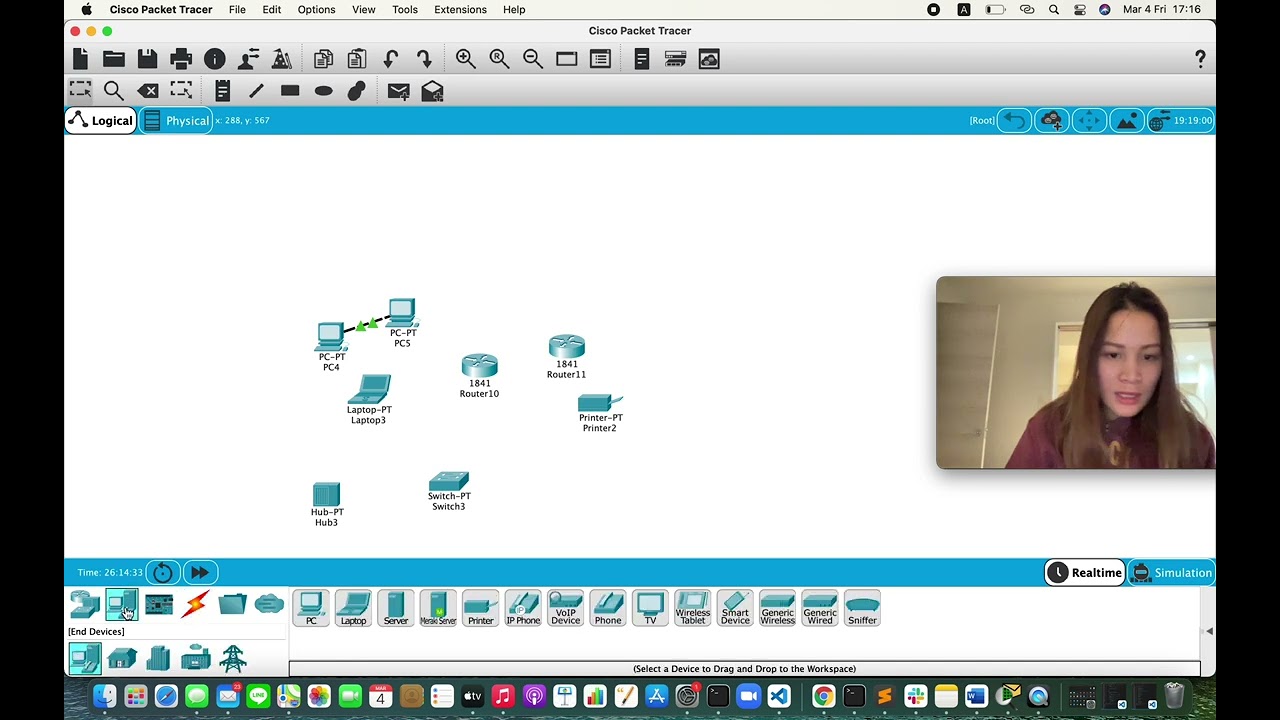Screen dimensions: 1280x720
Task: Select Switch3 in the workspace
Action: point(449,481)
